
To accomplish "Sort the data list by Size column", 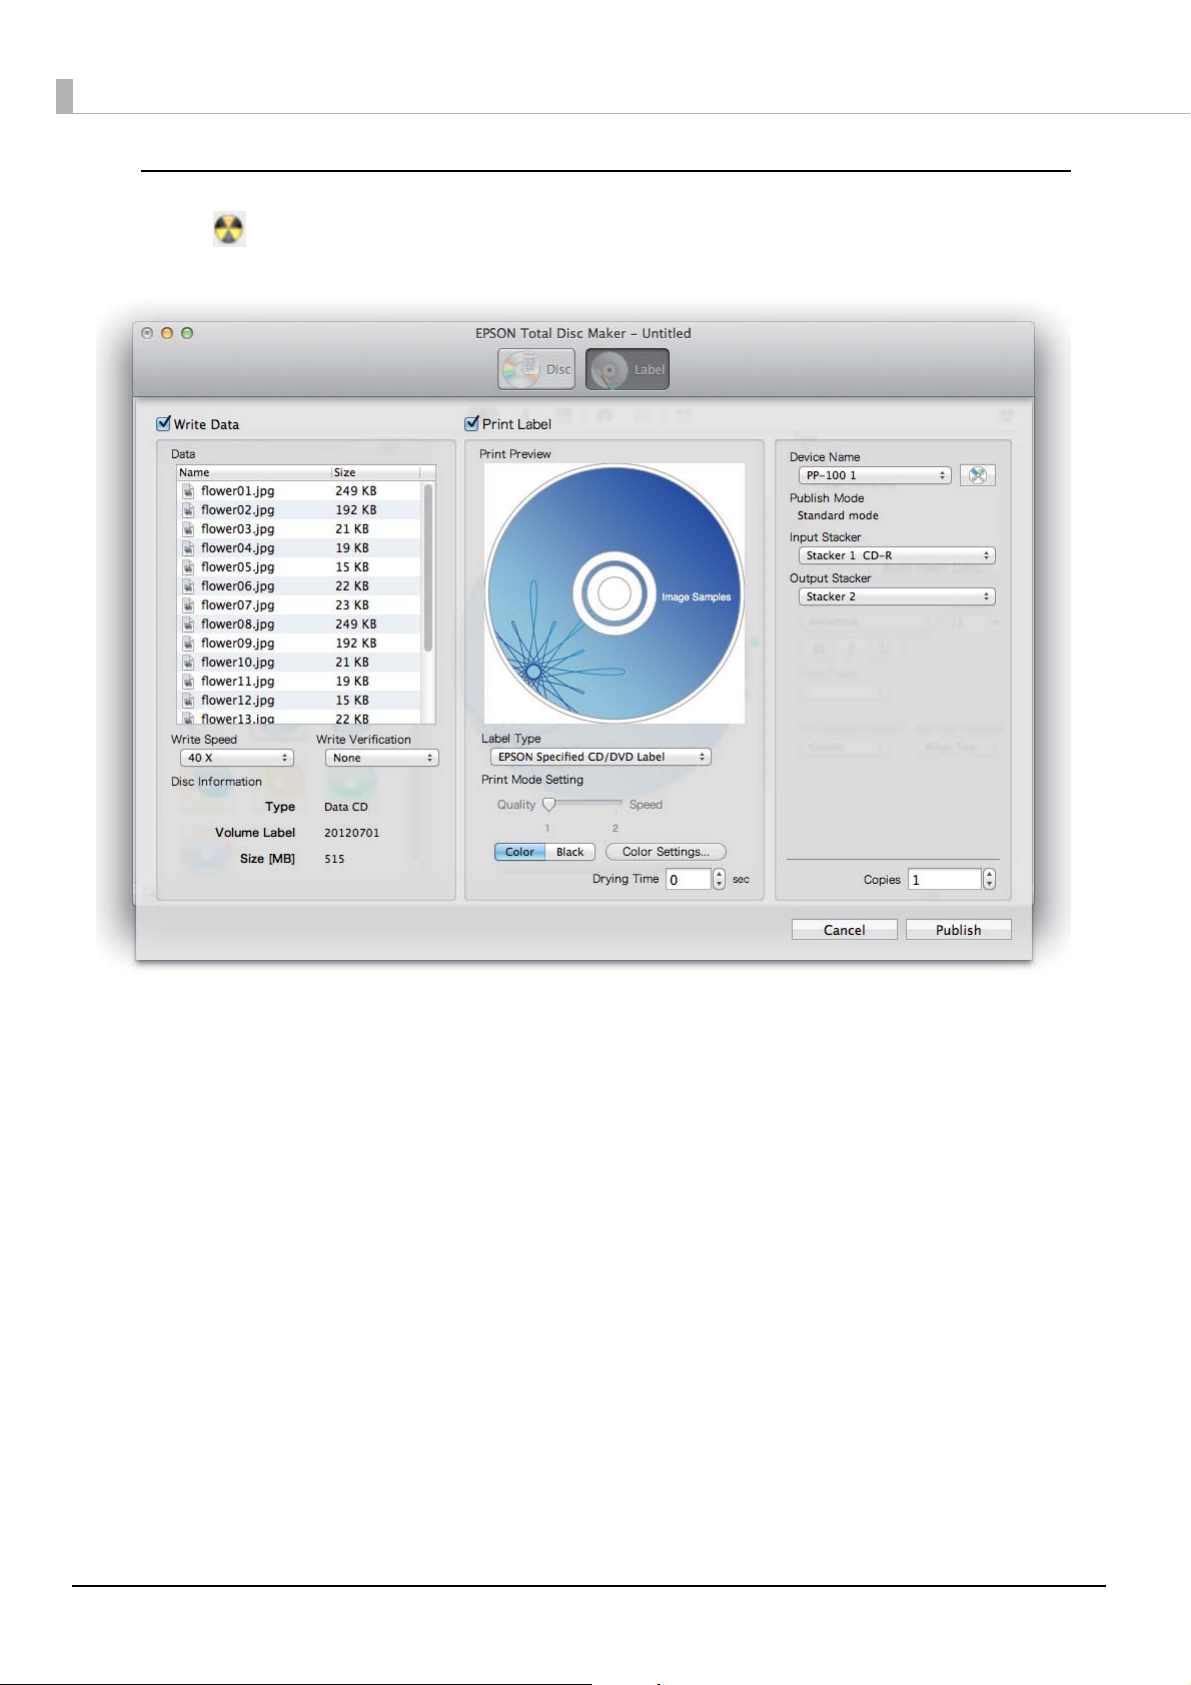I will 376,472.
